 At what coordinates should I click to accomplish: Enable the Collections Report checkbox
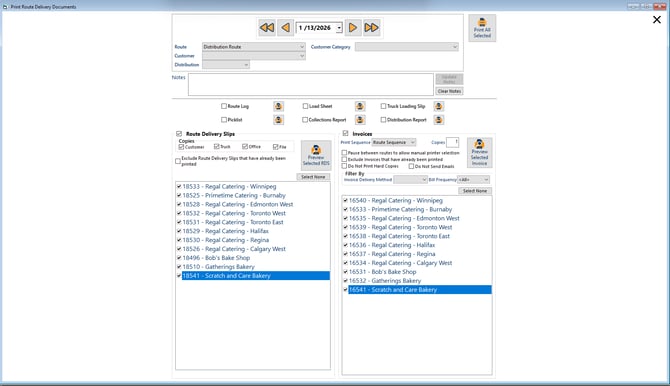click(305, 120)
